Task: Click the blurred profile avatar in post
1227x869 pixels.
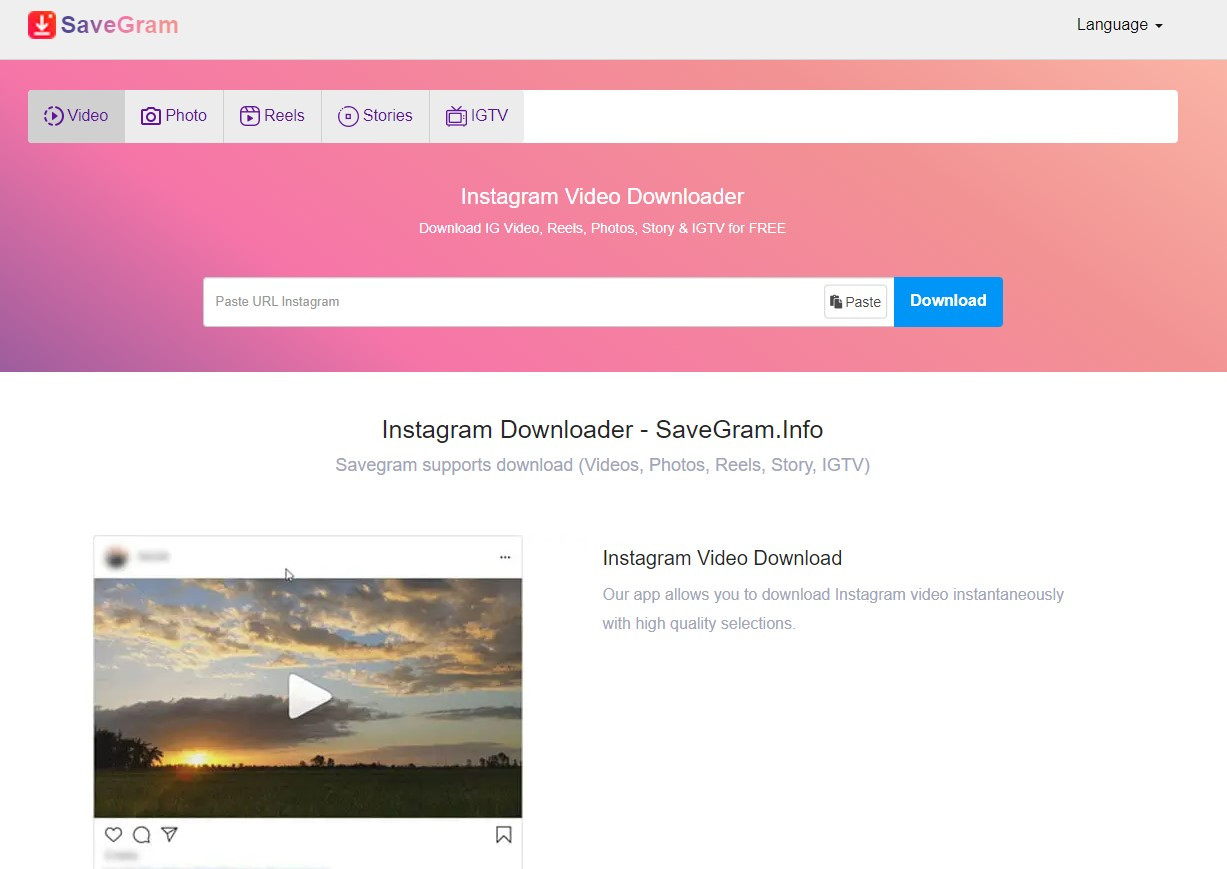Action: tap(116, 557)
